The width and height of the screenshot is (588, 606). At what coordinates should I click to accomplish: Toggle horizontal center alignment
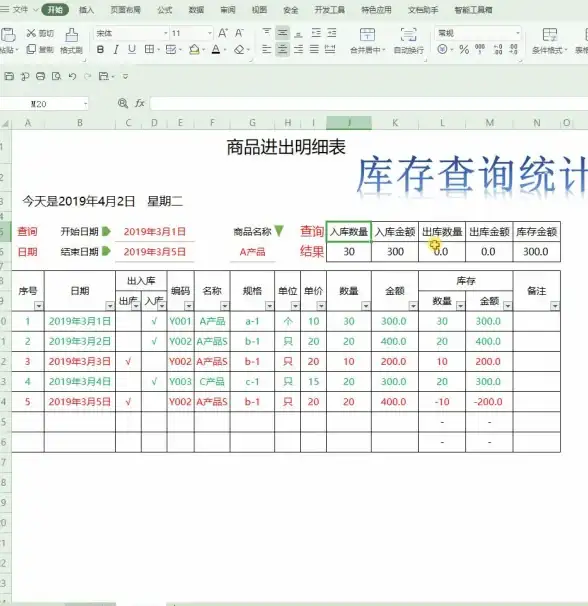283,49
